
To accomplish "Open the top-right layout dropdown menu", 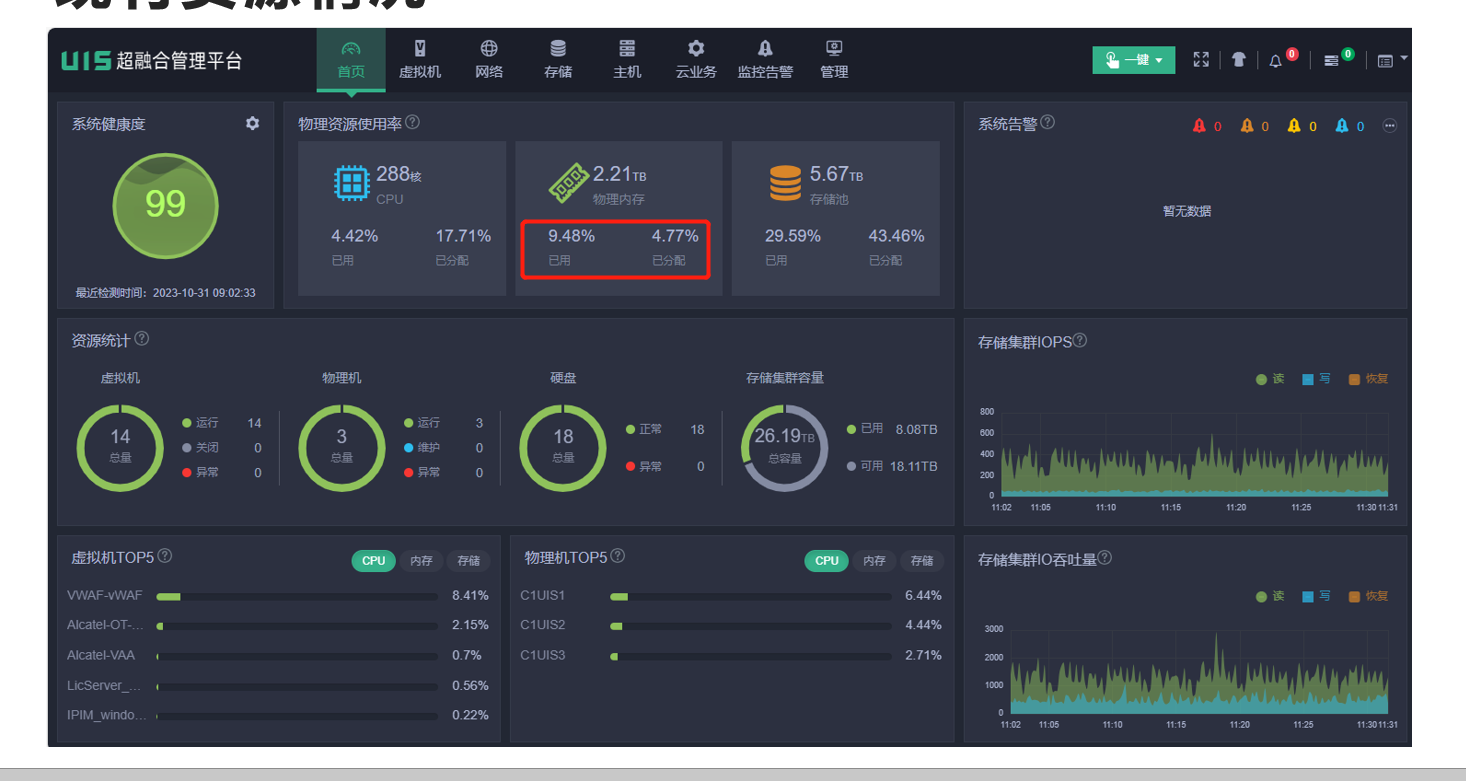I will (1391, 60).
